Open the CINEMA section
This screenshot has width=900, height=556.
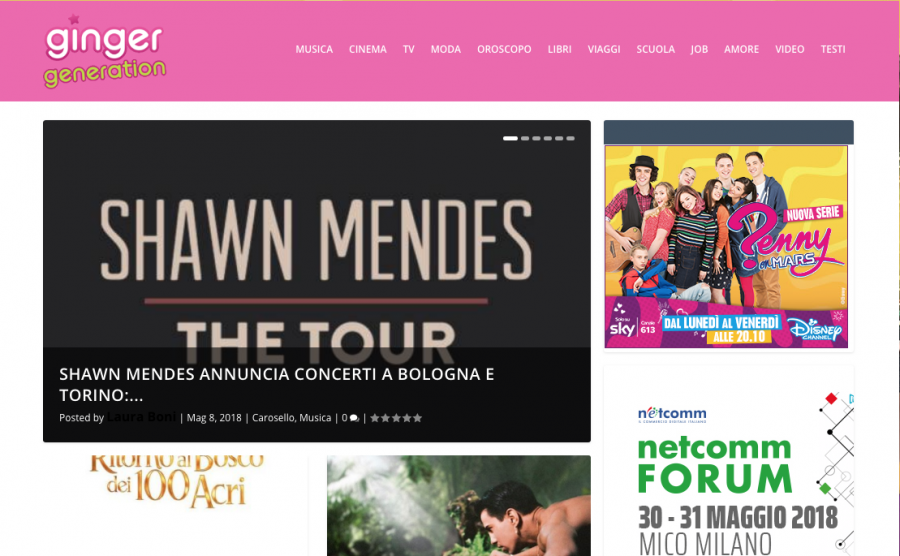[367, 49]
